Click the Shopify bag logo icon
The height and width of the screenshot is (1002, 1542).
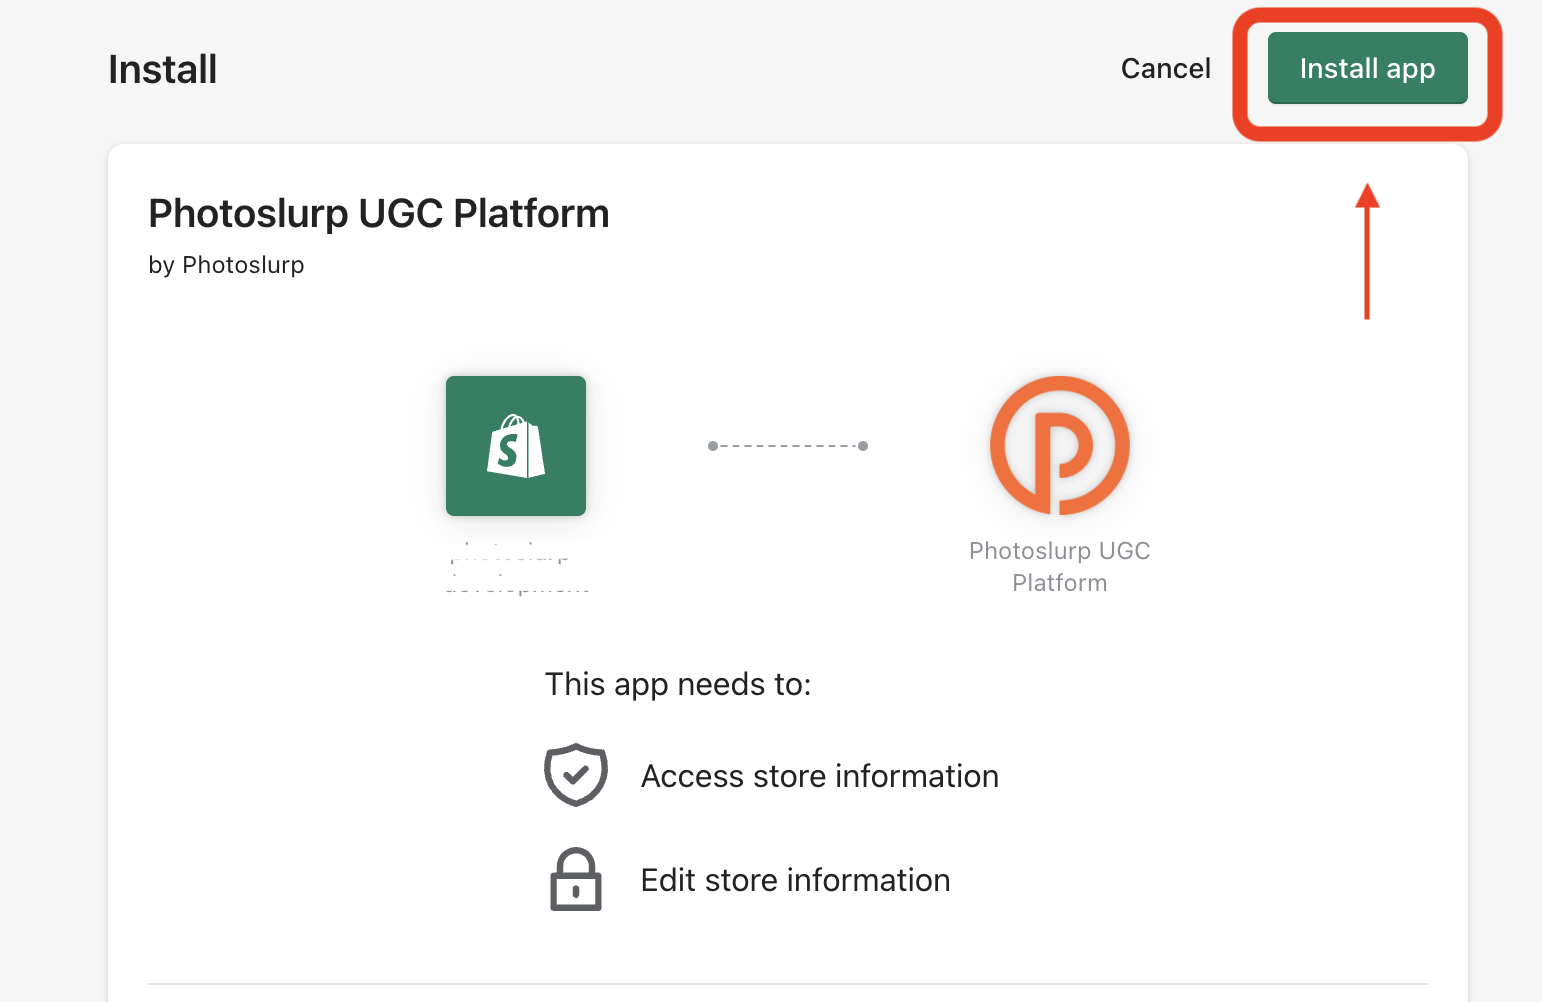point(516,446)
